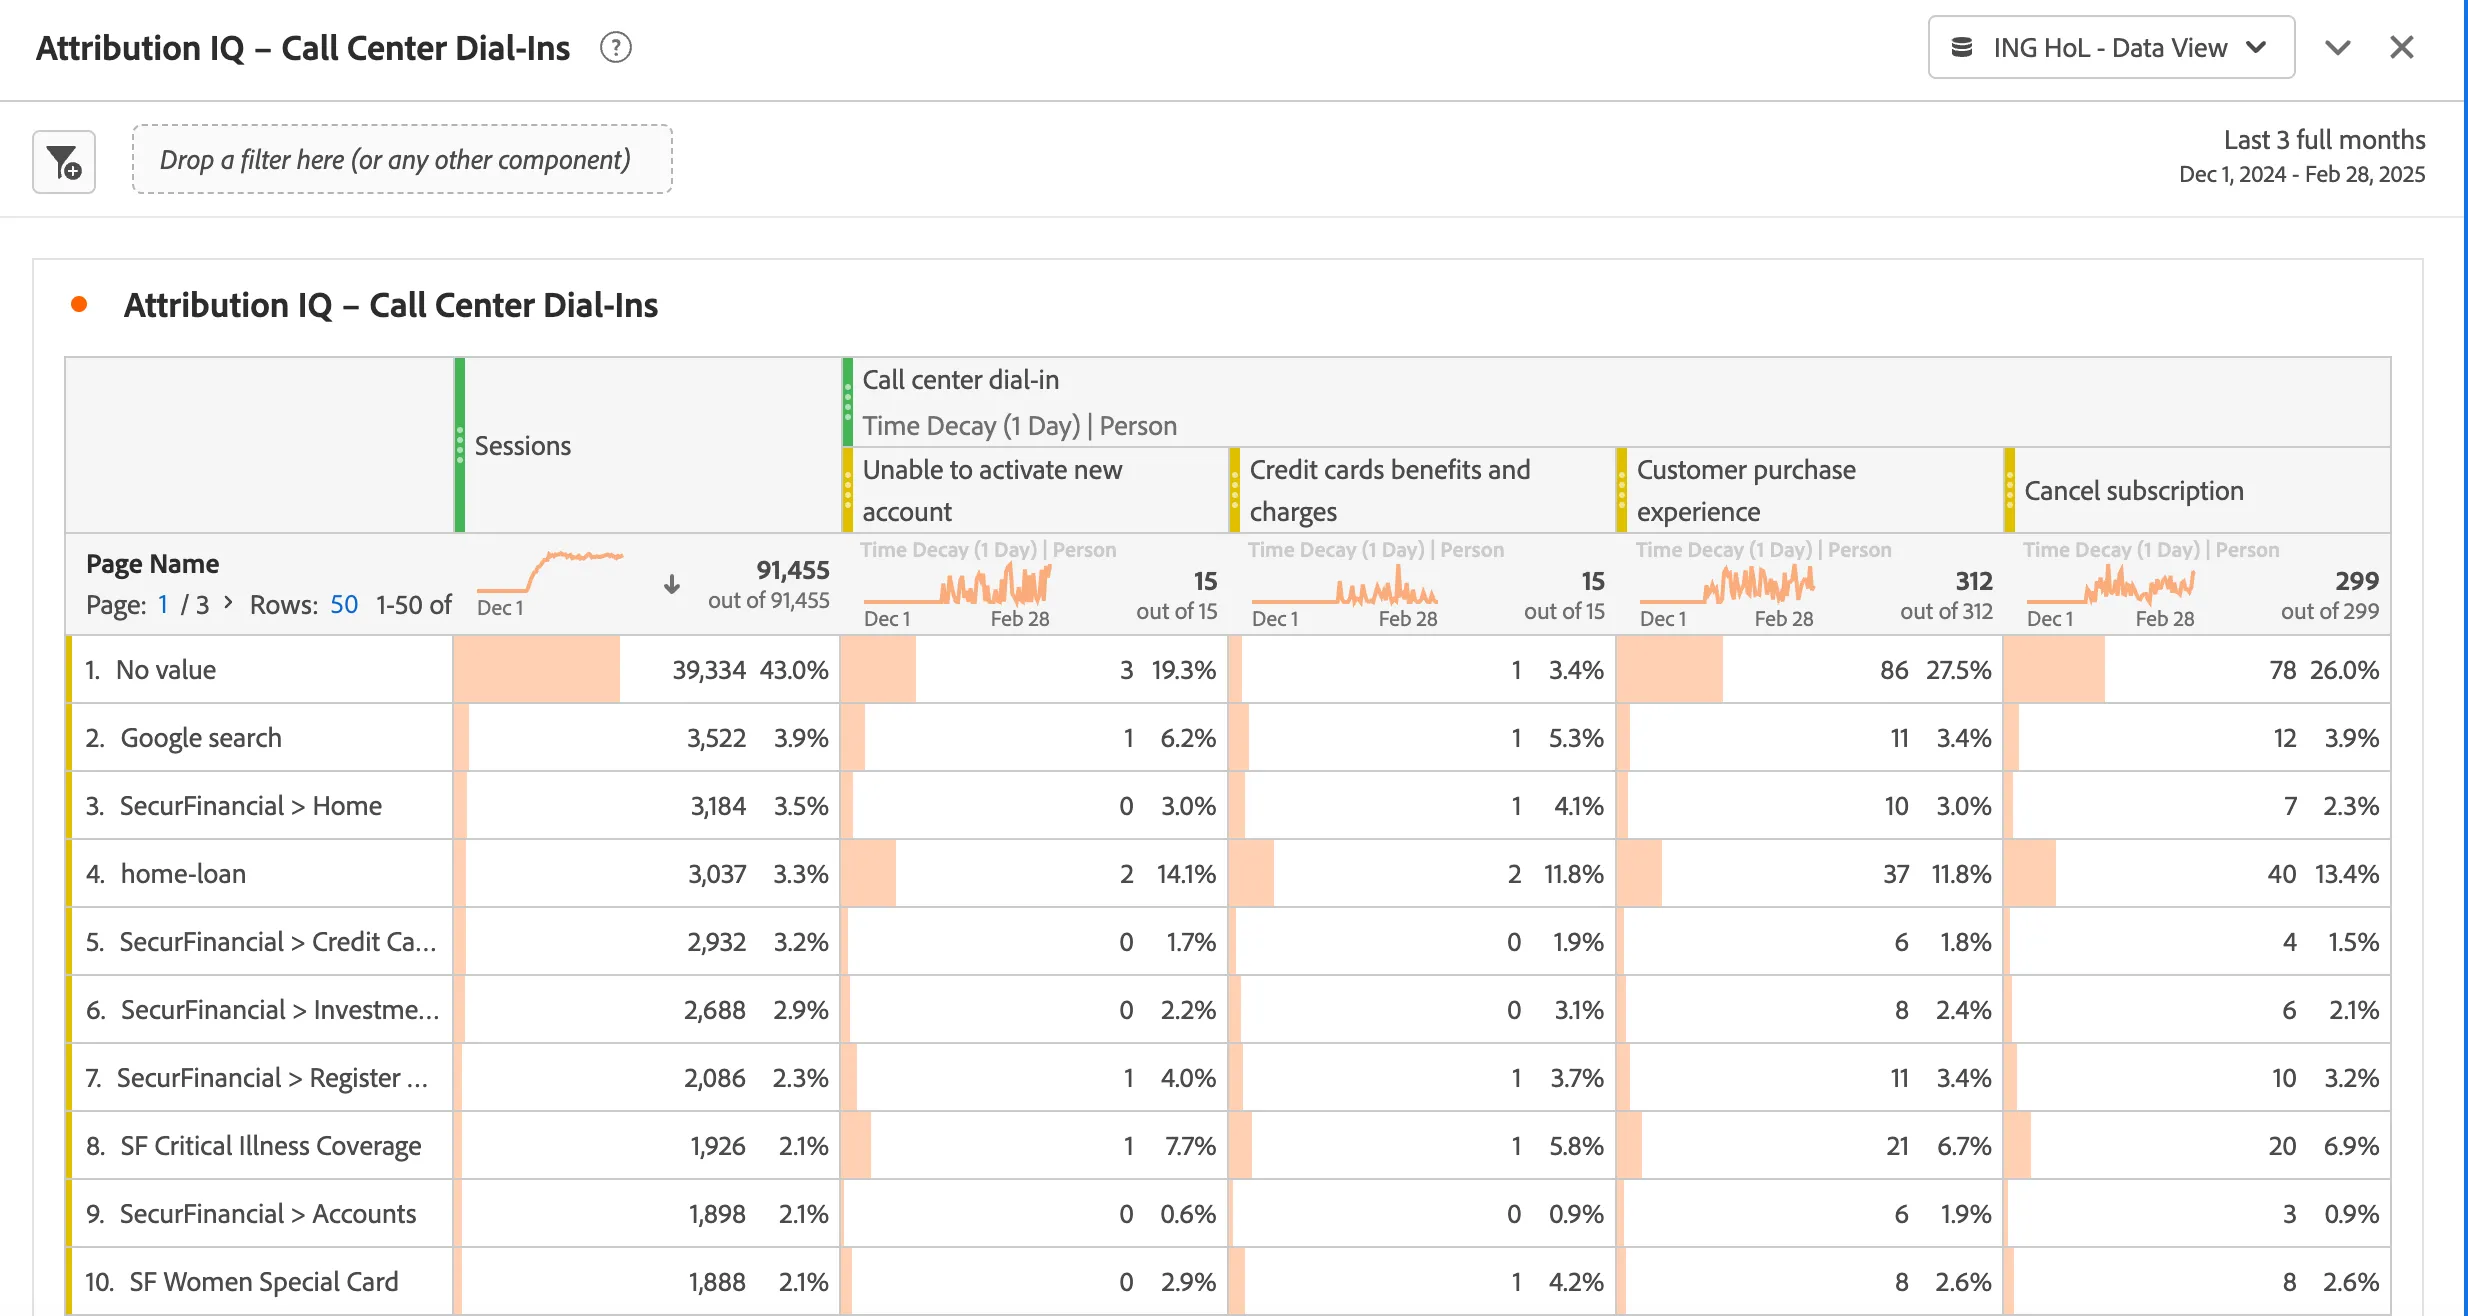Click the help question mark icon beside the title
Screen dimensions: 2468x1316
click(x=616, y=47)
